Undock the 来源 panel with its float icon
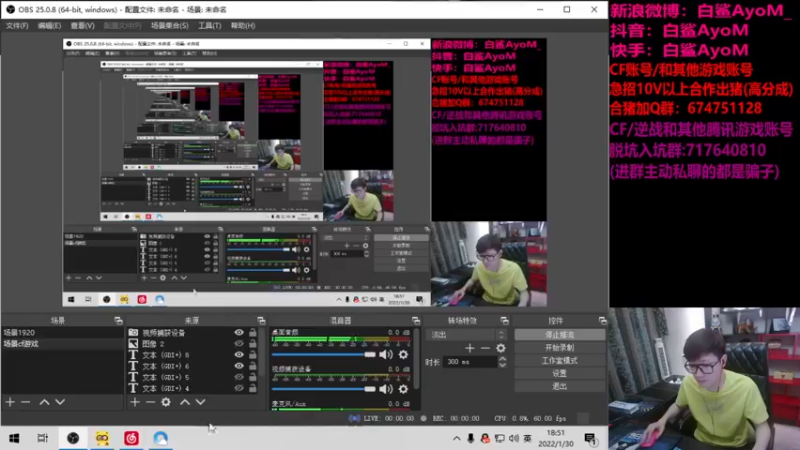800x450 pixels. point(261,320)
